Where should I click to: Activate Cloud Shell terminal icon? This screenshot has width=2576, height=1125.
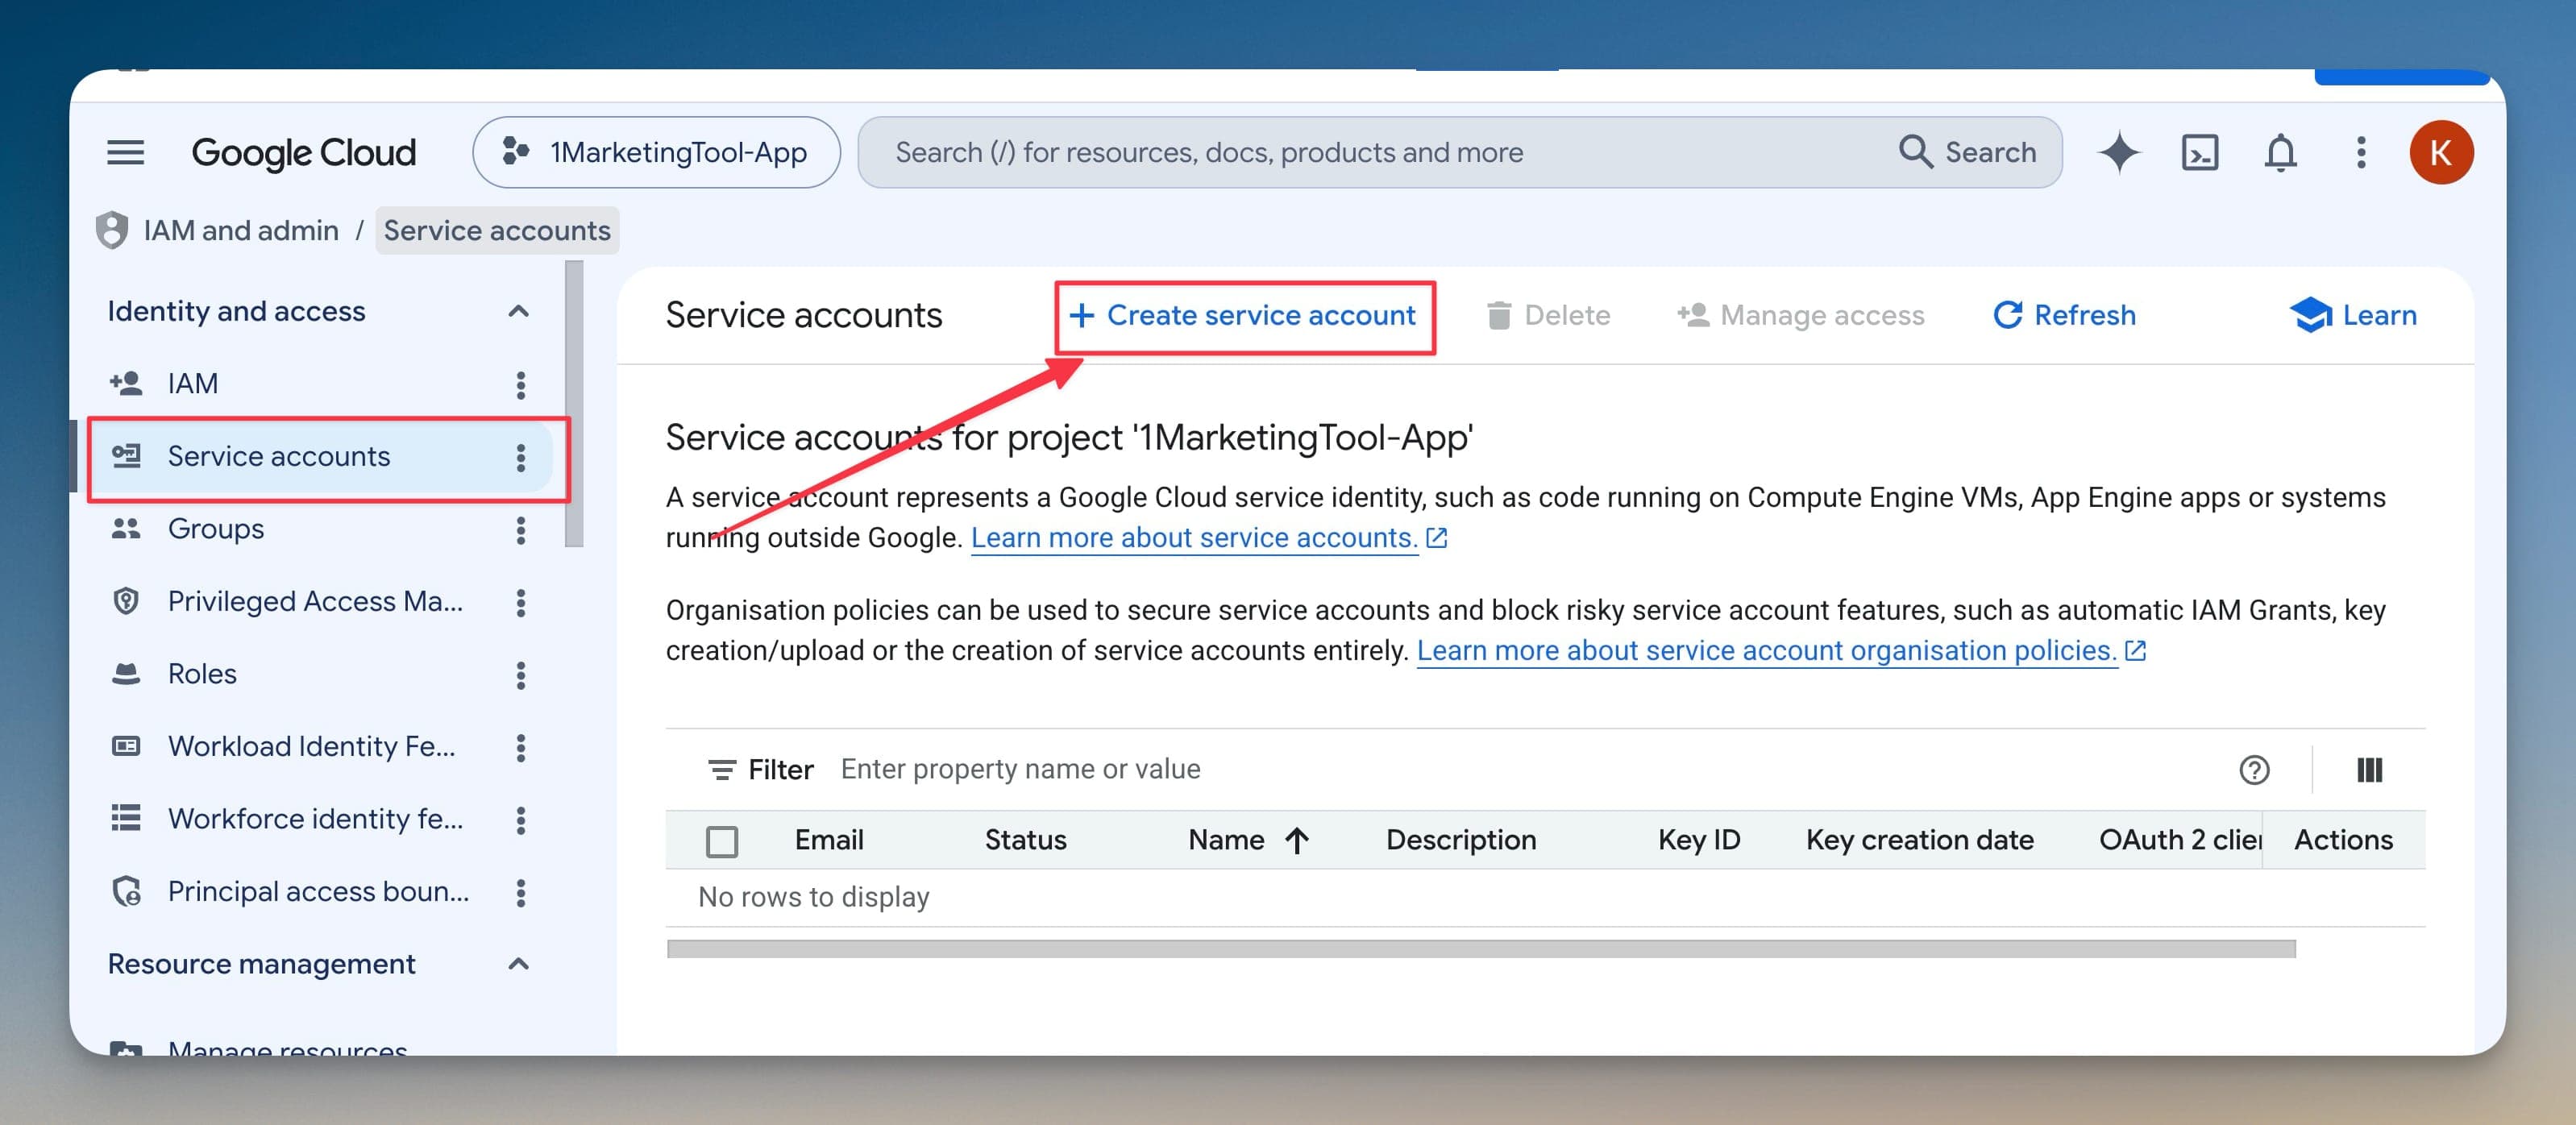pyautogui.click(x=2199, y=152)
